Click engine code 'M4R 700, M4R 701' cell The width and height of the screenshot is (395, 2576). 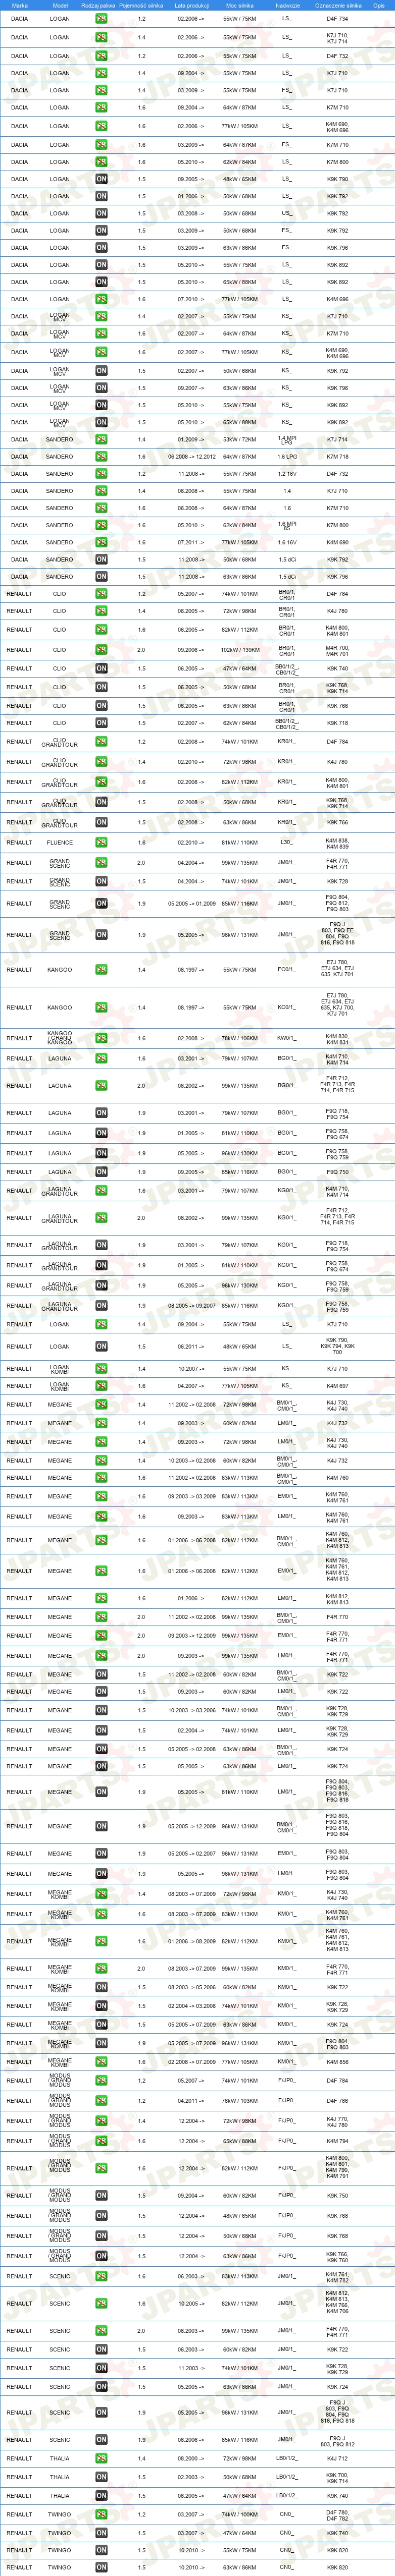click(x=338, y=650)
